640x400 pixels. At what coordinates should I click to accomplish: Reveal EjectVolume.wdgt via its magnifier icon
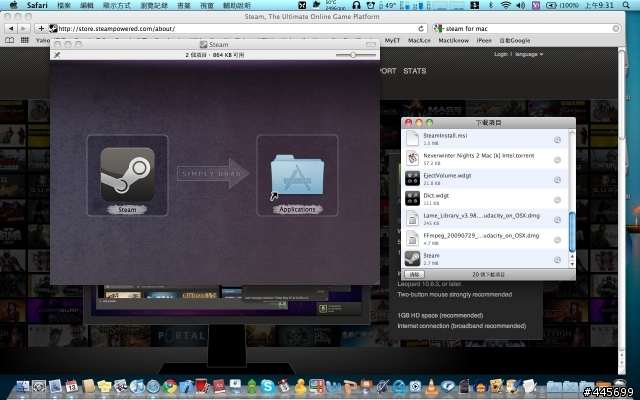click(557, 180)
